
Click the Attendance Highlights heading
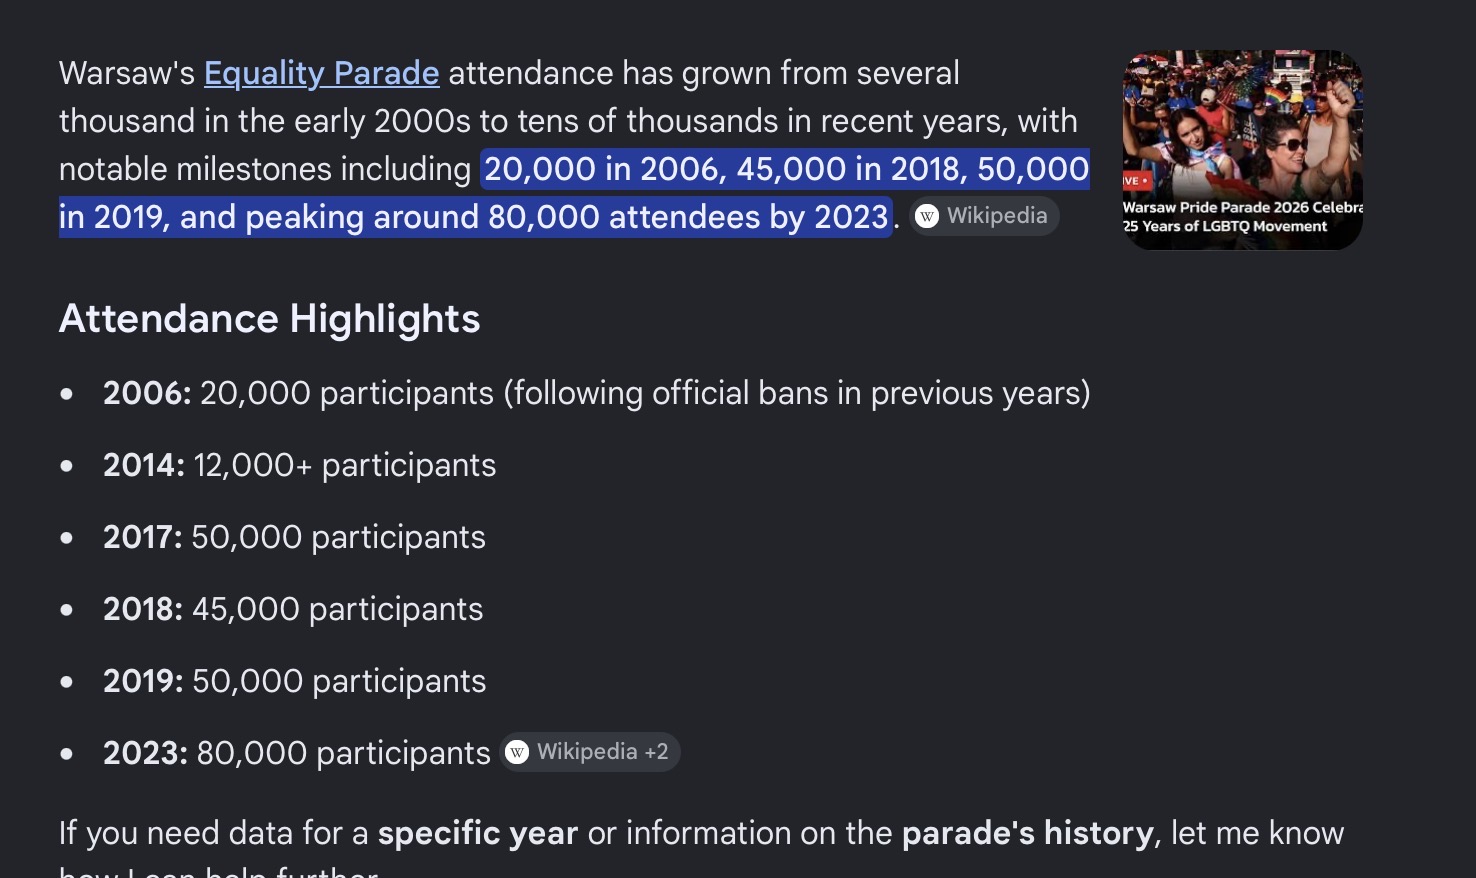click(x=270, y=319)
